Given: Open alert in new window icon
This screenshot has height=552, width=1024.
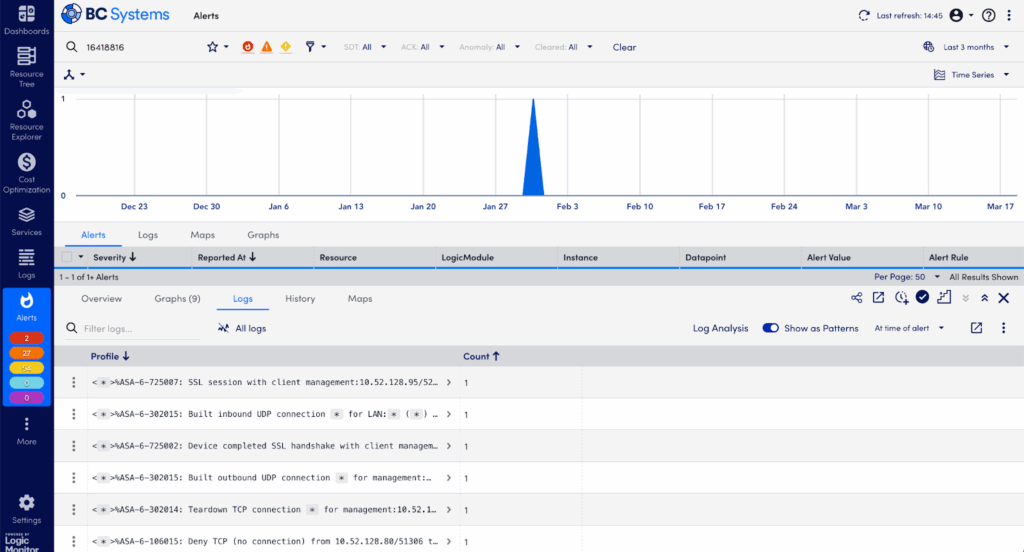Looking at the screenshot, I should [x=878, y=298].
